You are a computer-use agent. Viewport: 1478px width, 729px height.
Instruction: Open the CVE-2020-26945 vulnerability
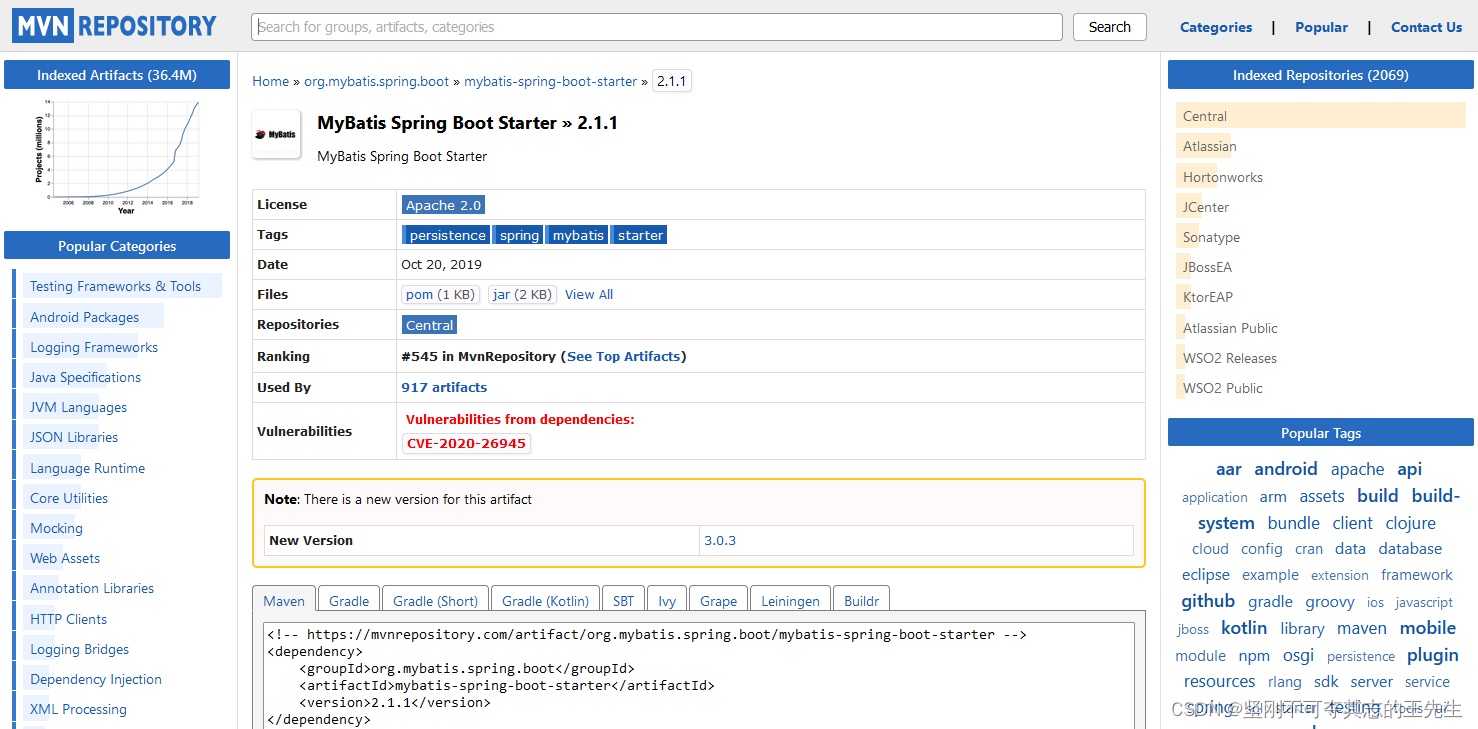(466, 443)
